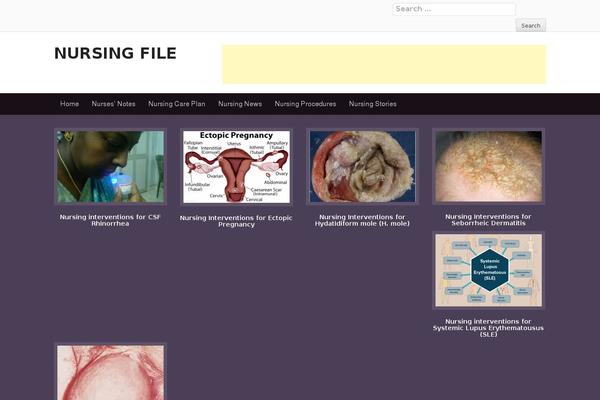Select the Nursing Stories menu item
The height and width of the screenshot is (400, 600).
pos(372,104)
